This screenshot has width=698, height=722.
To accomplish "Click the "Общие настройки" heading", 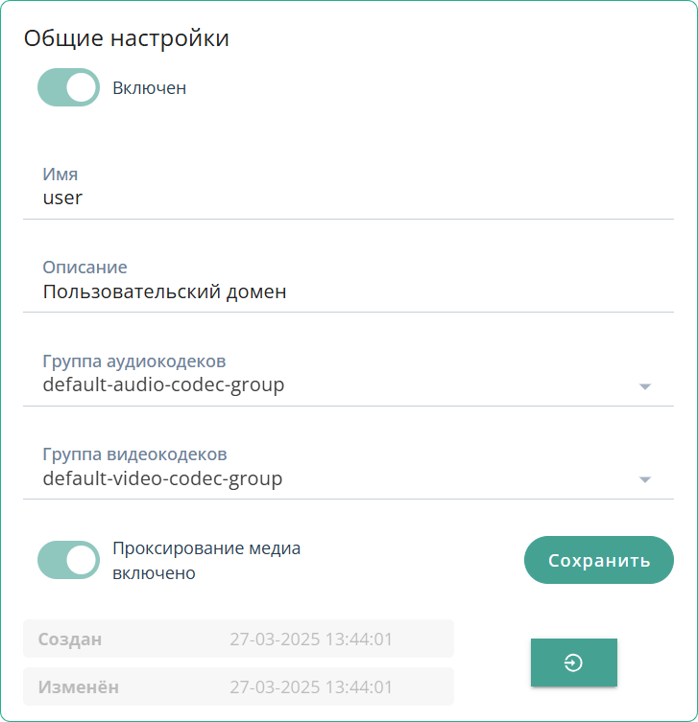I will 126,39.
